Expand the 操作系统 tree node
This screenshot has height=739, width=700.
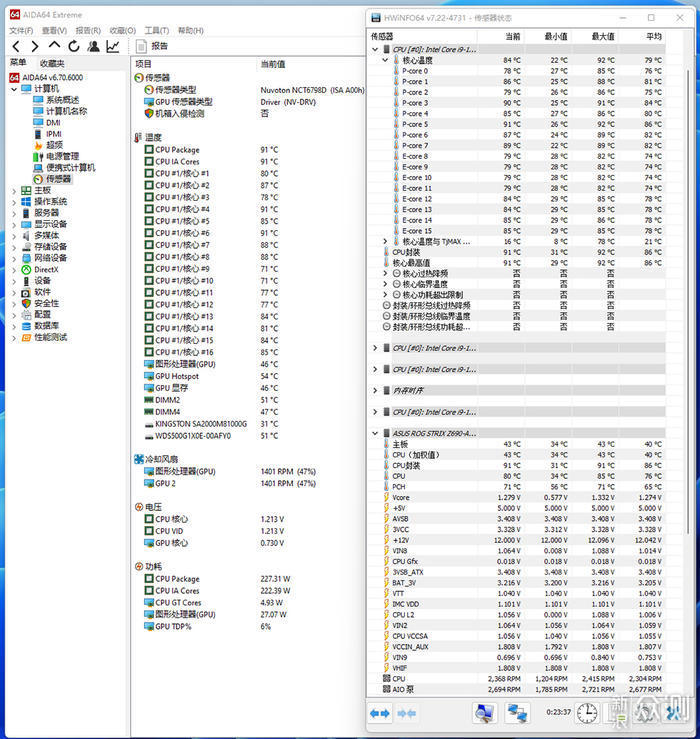(14, 202)
